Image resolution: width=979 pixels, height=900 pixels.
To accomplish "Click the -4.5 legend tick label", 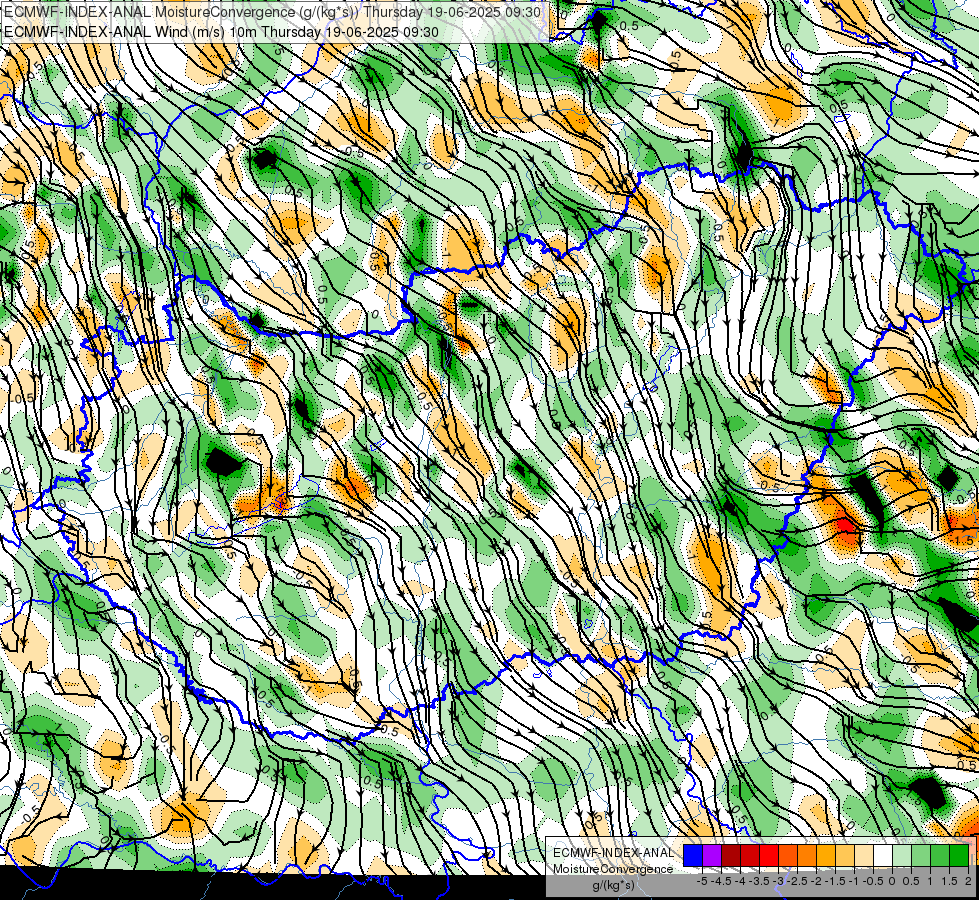I will [721, 881].
